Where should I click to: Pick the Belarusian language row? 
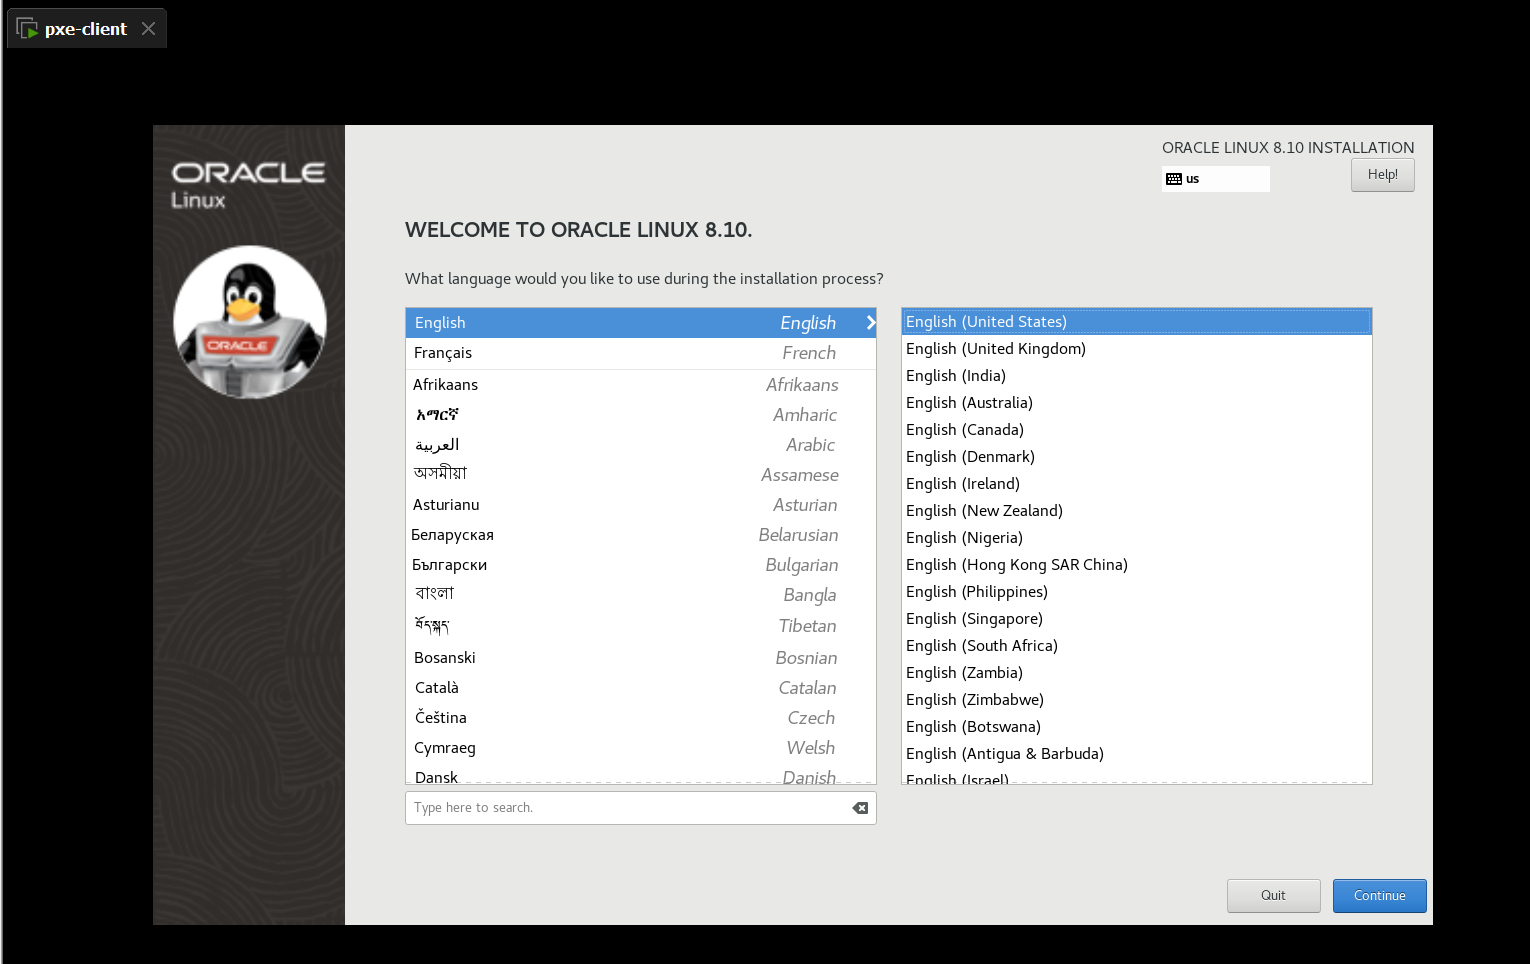pos(641,535)
